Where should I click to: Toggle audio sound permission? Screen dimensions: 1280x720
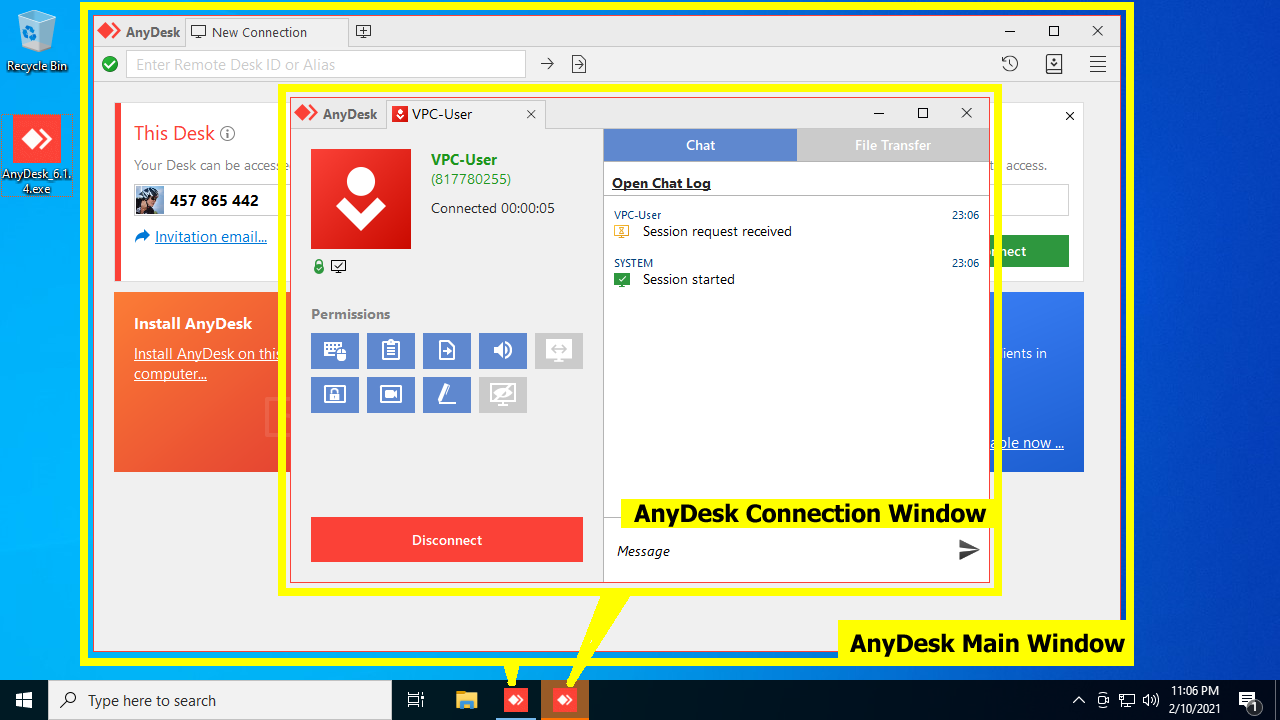tap(503, 351)
